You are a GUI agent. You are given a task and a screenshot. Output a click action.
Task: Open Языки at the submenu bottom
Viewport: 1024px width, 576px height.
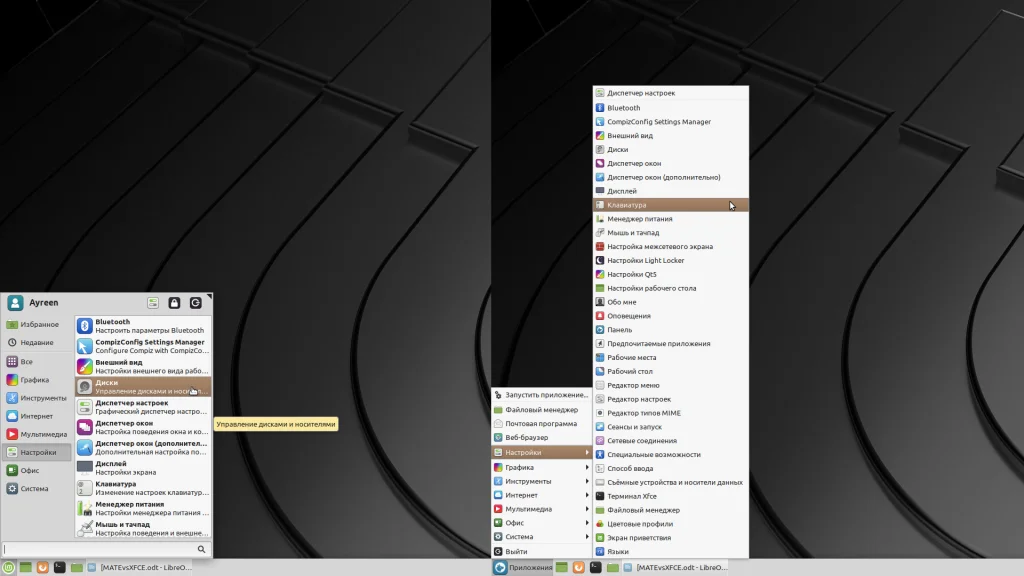point(671,552)
